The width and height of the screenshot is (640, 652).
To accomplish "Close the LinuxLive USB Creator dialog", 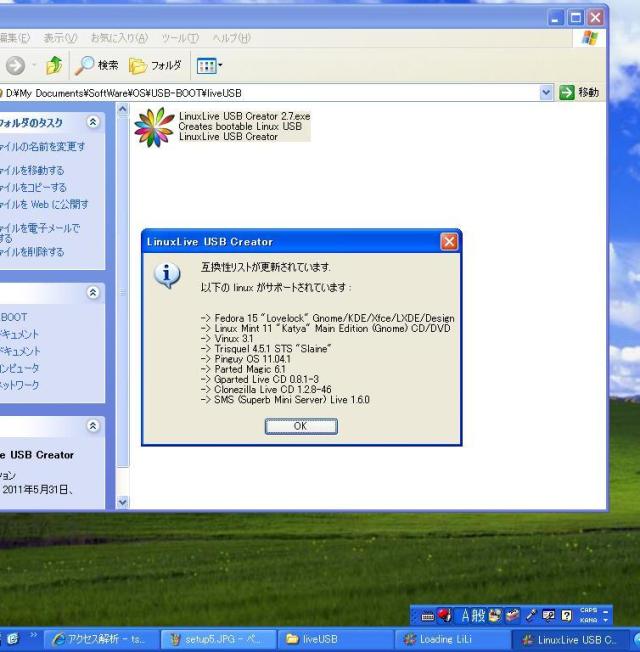I will coord(450,242).
